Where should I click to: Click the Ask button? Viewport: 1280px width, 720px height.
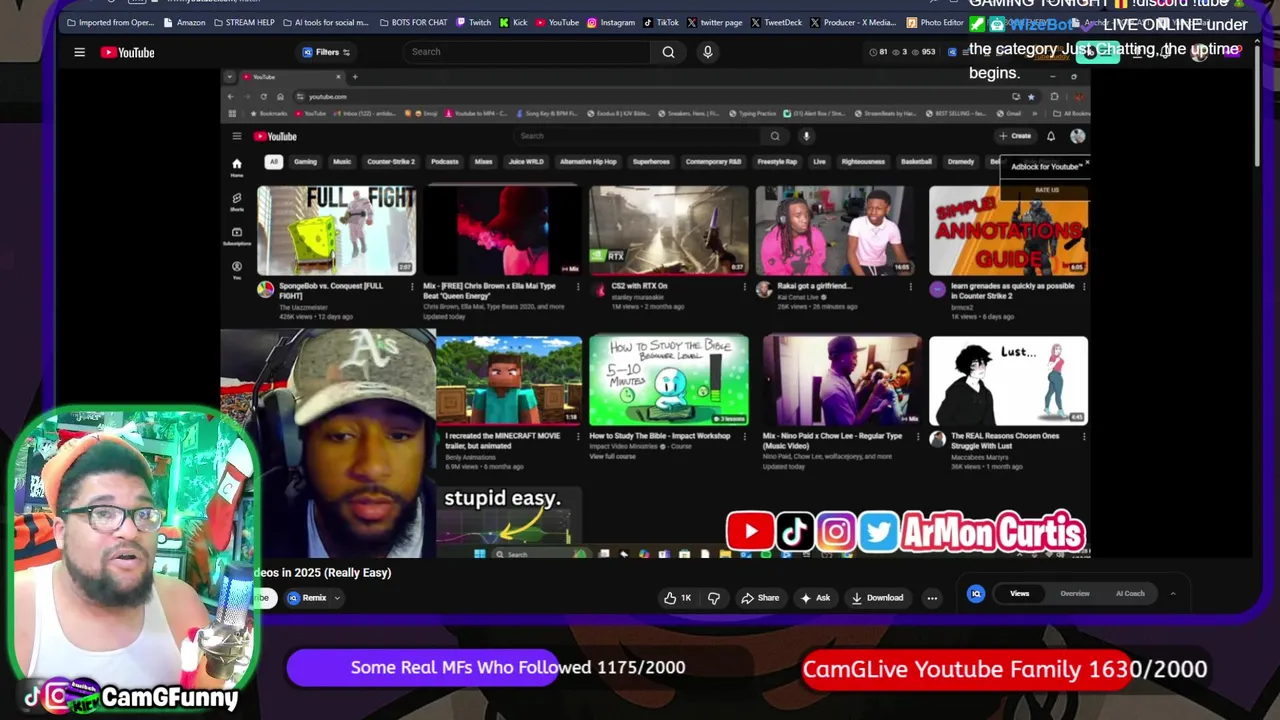coord(815,598)
